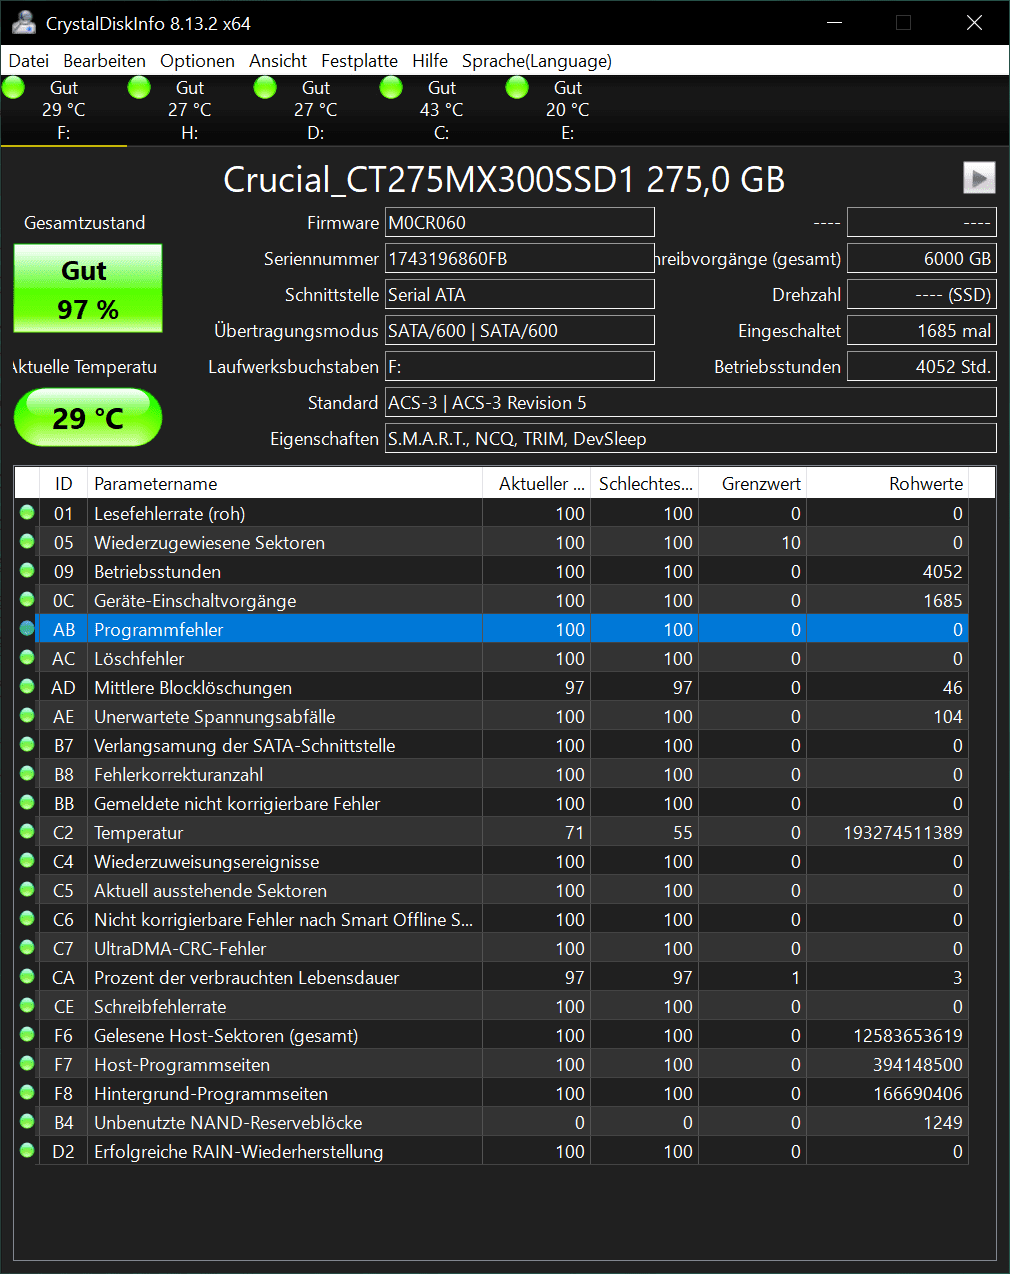Screen dimensions: 1010x1274
Task: Open the Optionen menu
Action: tap(197, 61)
